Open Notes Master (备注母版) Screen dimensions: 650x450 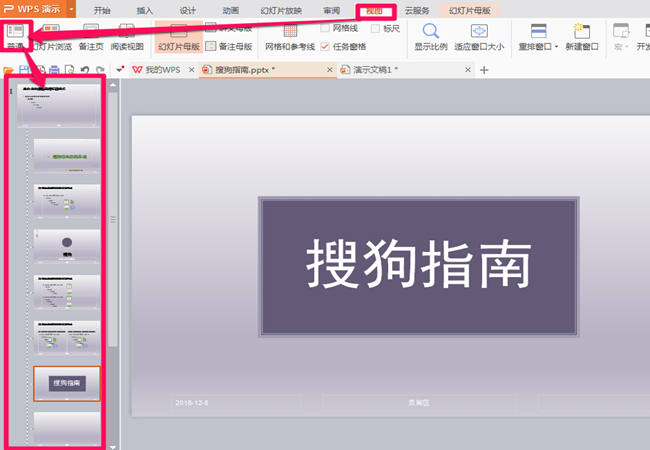229,46
